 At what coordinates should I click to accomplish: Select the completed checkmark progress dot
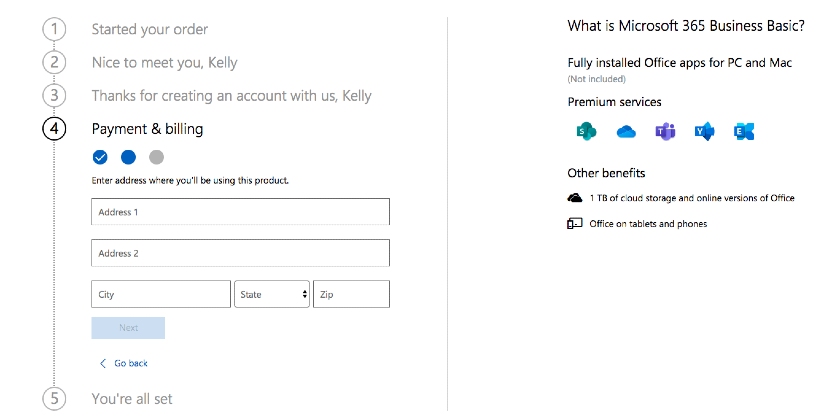coord(100,157)
